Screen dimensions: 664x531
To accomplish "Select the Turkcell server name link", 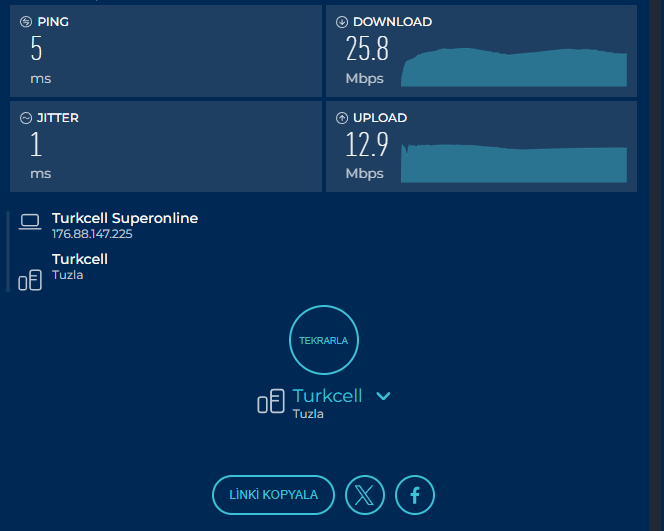I will (x=327, y=396).
